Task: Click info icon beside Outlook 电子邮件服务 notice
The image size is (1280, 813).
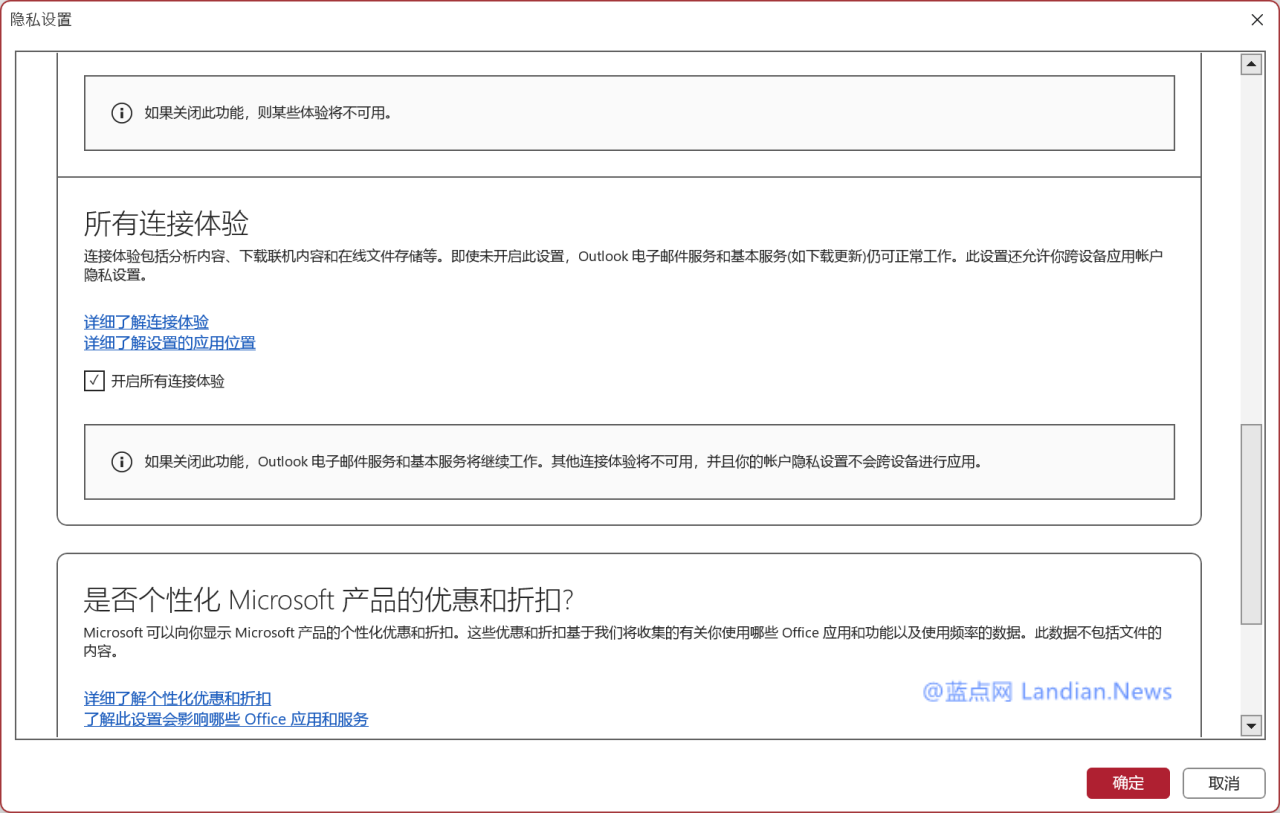Action: 121,462
